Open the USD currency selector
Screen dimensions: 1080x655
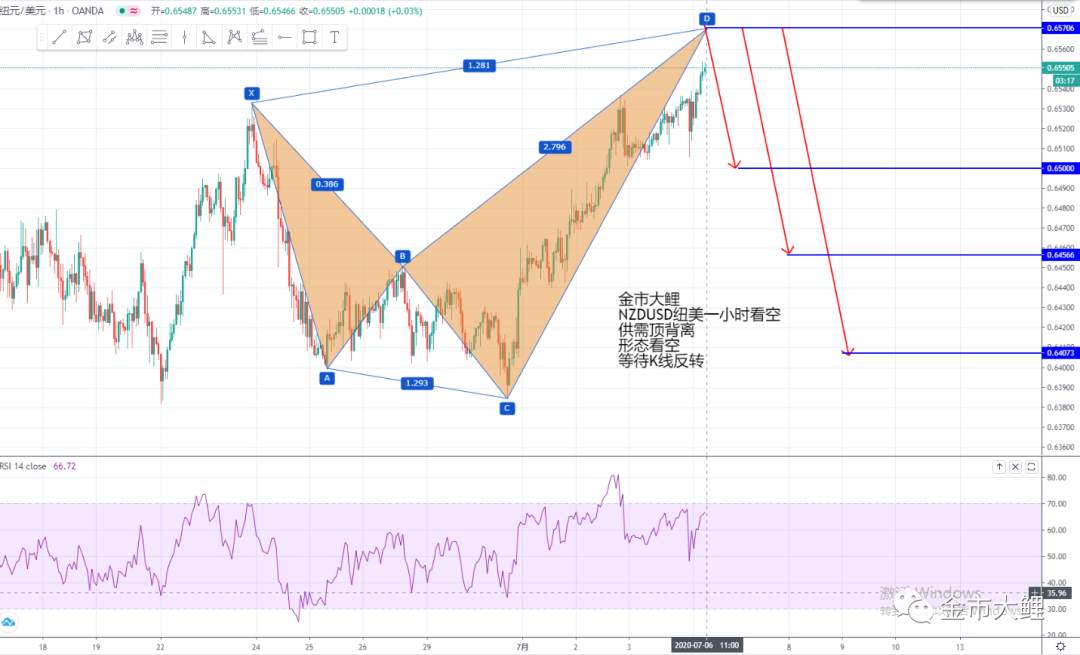click(1061, 10)
